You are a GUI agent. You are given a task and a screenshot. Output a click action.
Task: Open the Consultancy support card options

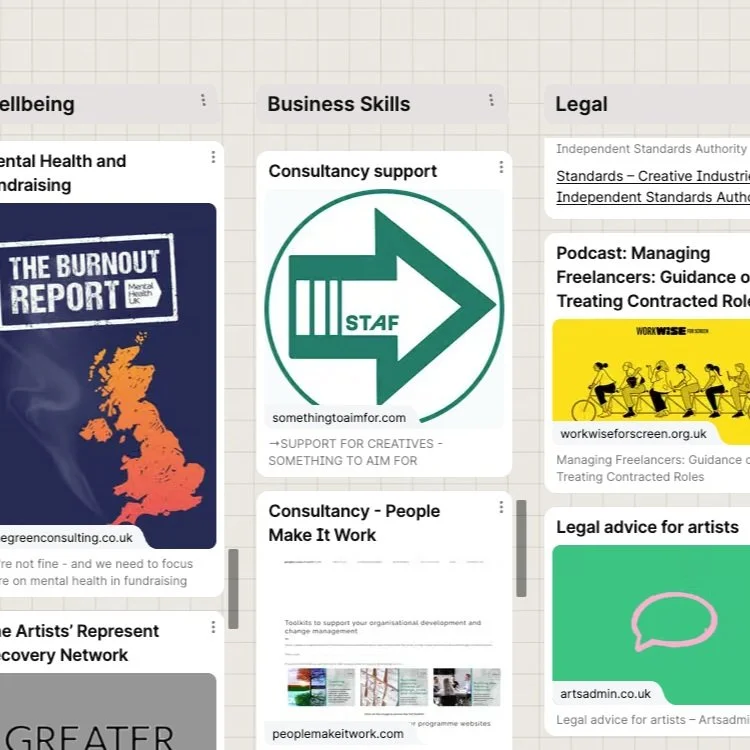click(x=501, y=167)
